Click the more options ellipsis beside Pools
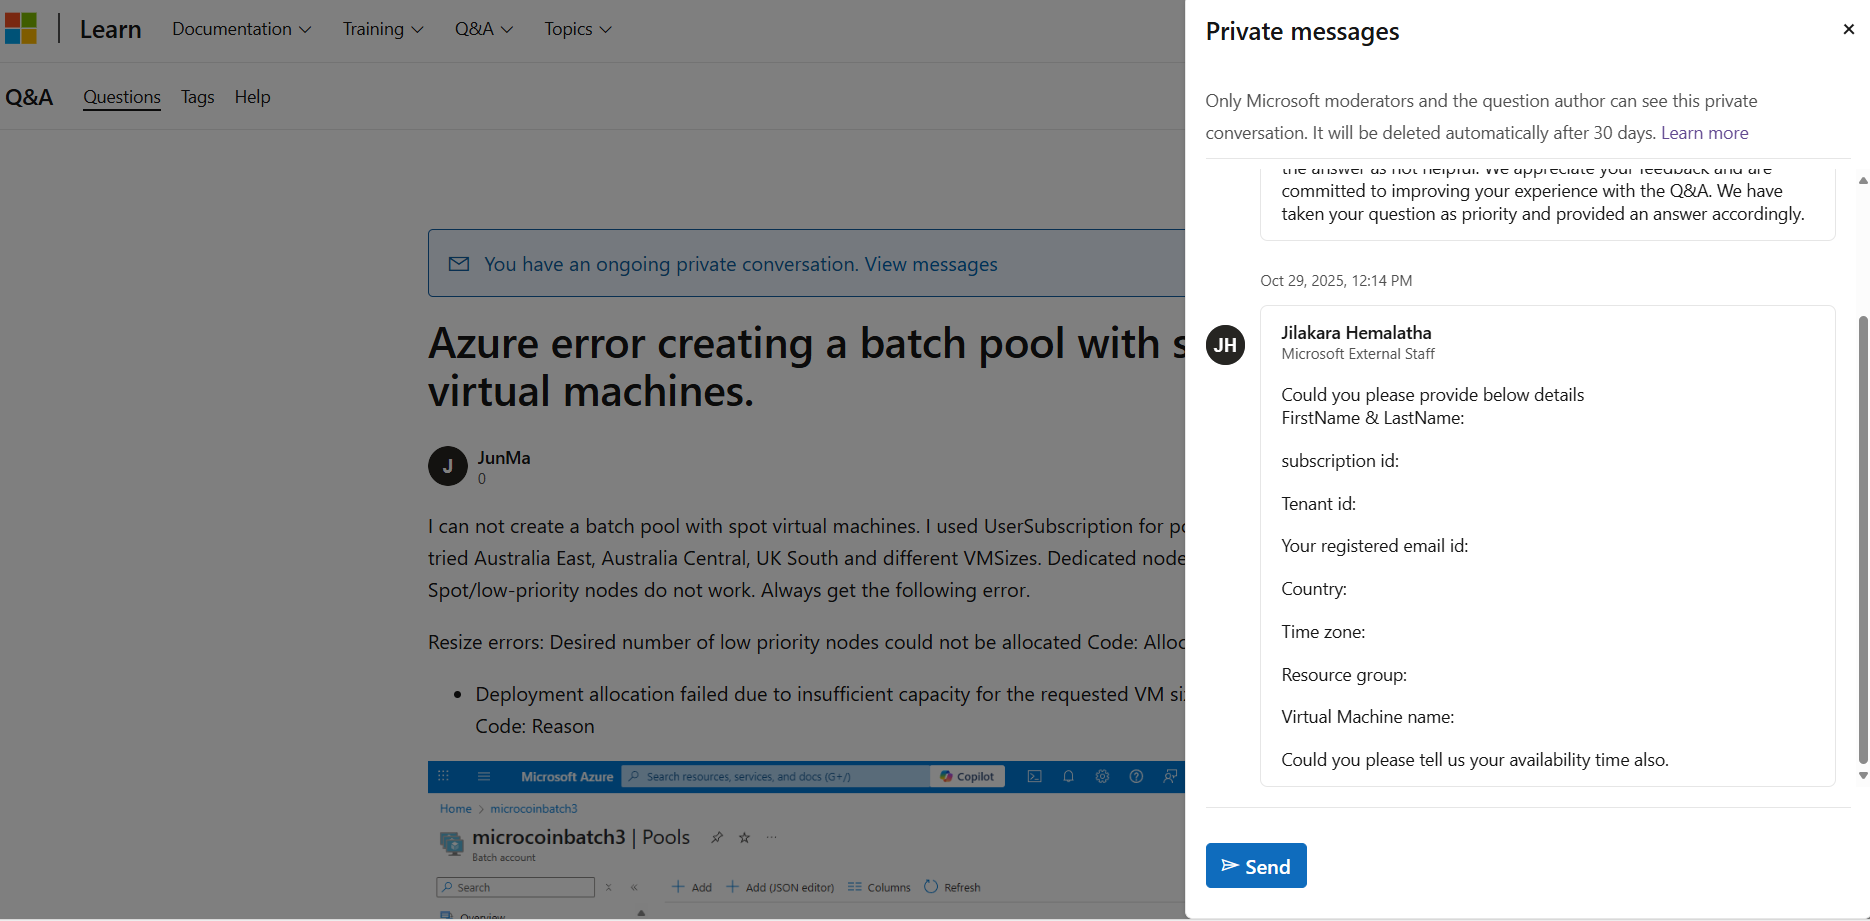 pyautogui.click(x=771, y=838)
